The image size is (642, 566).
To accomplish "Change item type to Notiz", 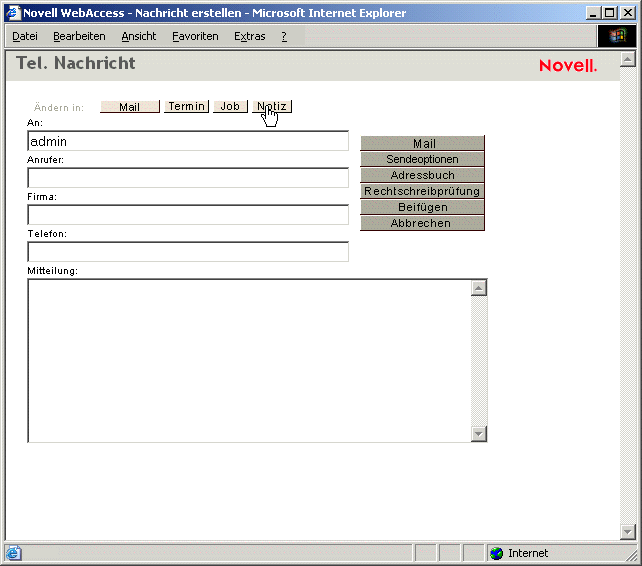I will point(272,106).
